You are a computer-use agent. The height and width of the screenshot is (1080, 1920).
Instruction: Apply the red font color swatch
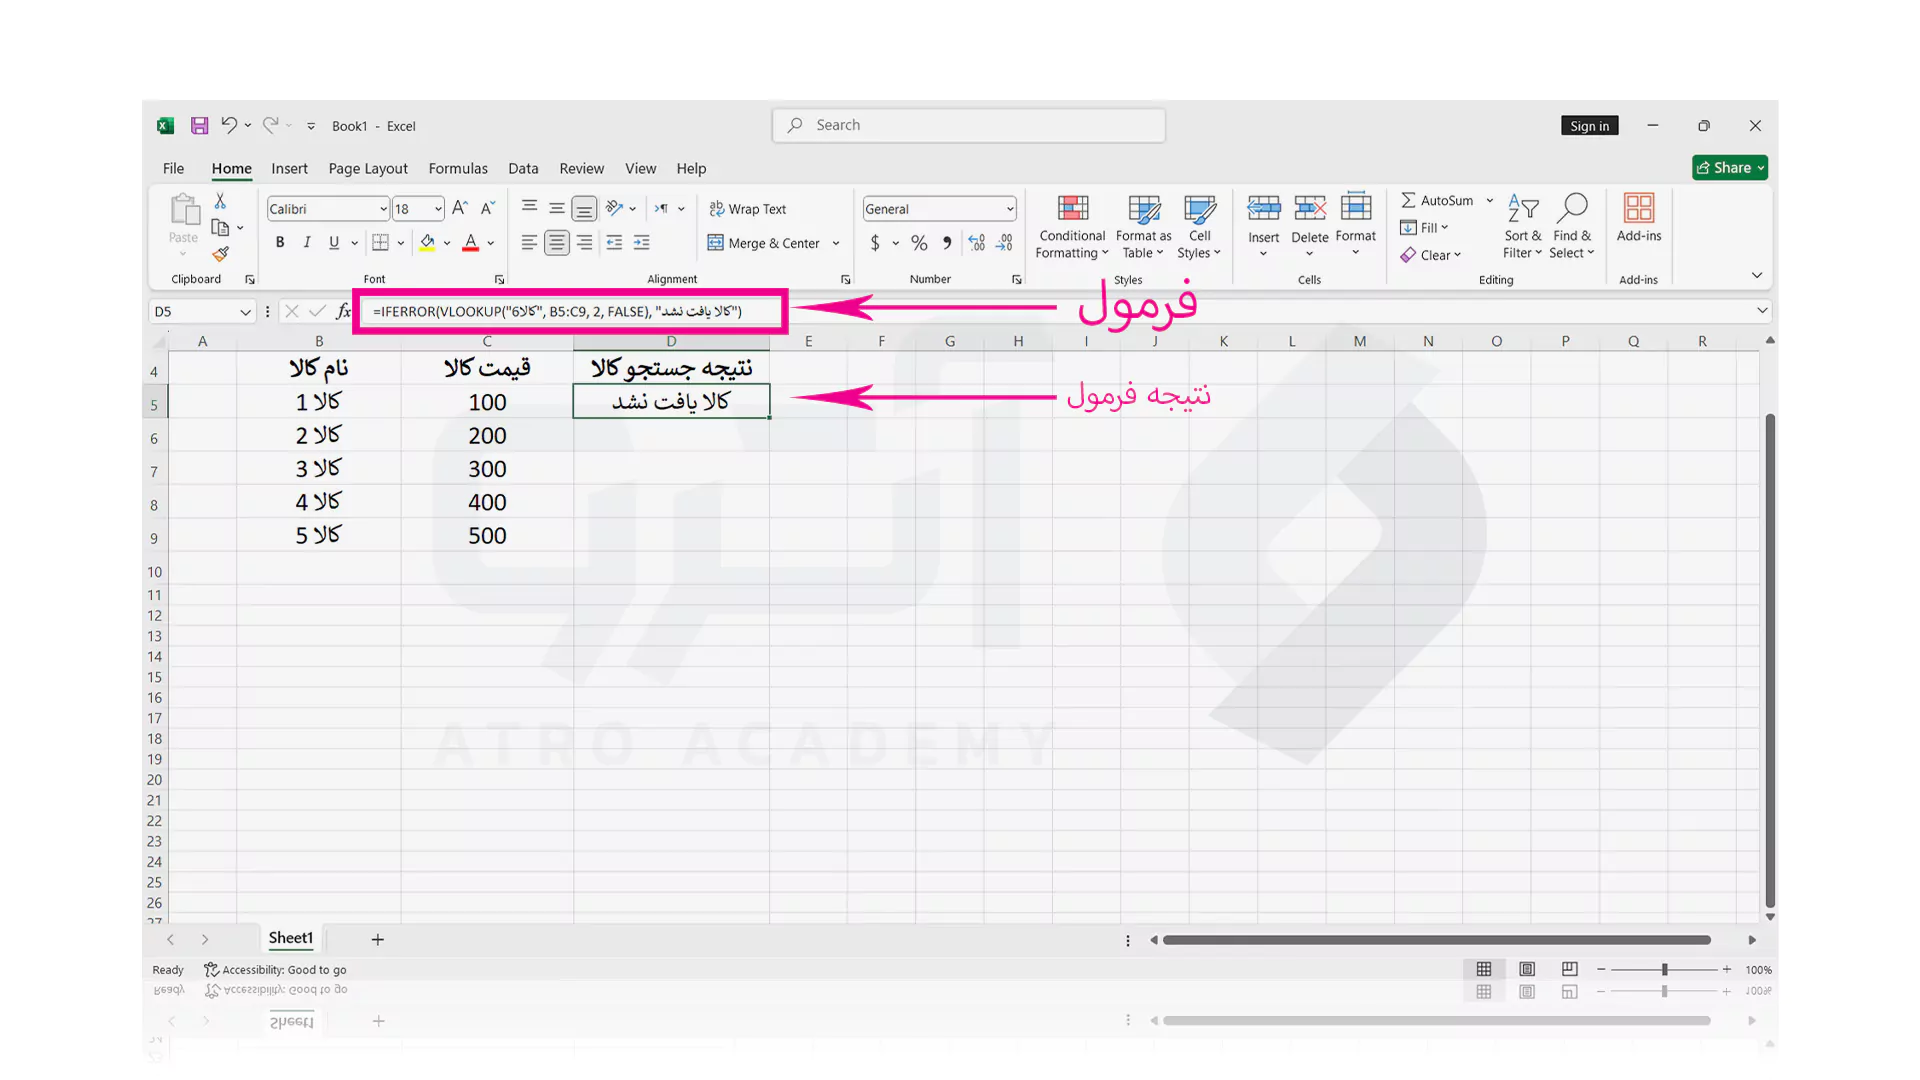click(471, 243)
